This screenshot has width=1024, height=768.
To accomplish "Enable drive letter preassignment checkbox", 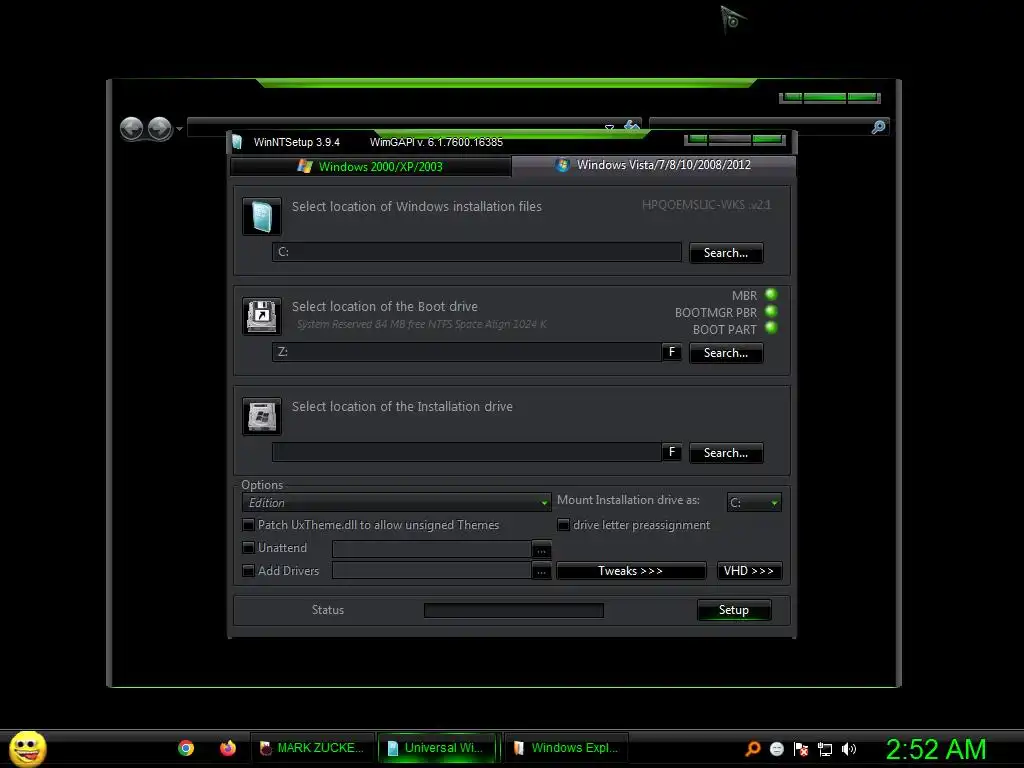I will click(564, 525).
